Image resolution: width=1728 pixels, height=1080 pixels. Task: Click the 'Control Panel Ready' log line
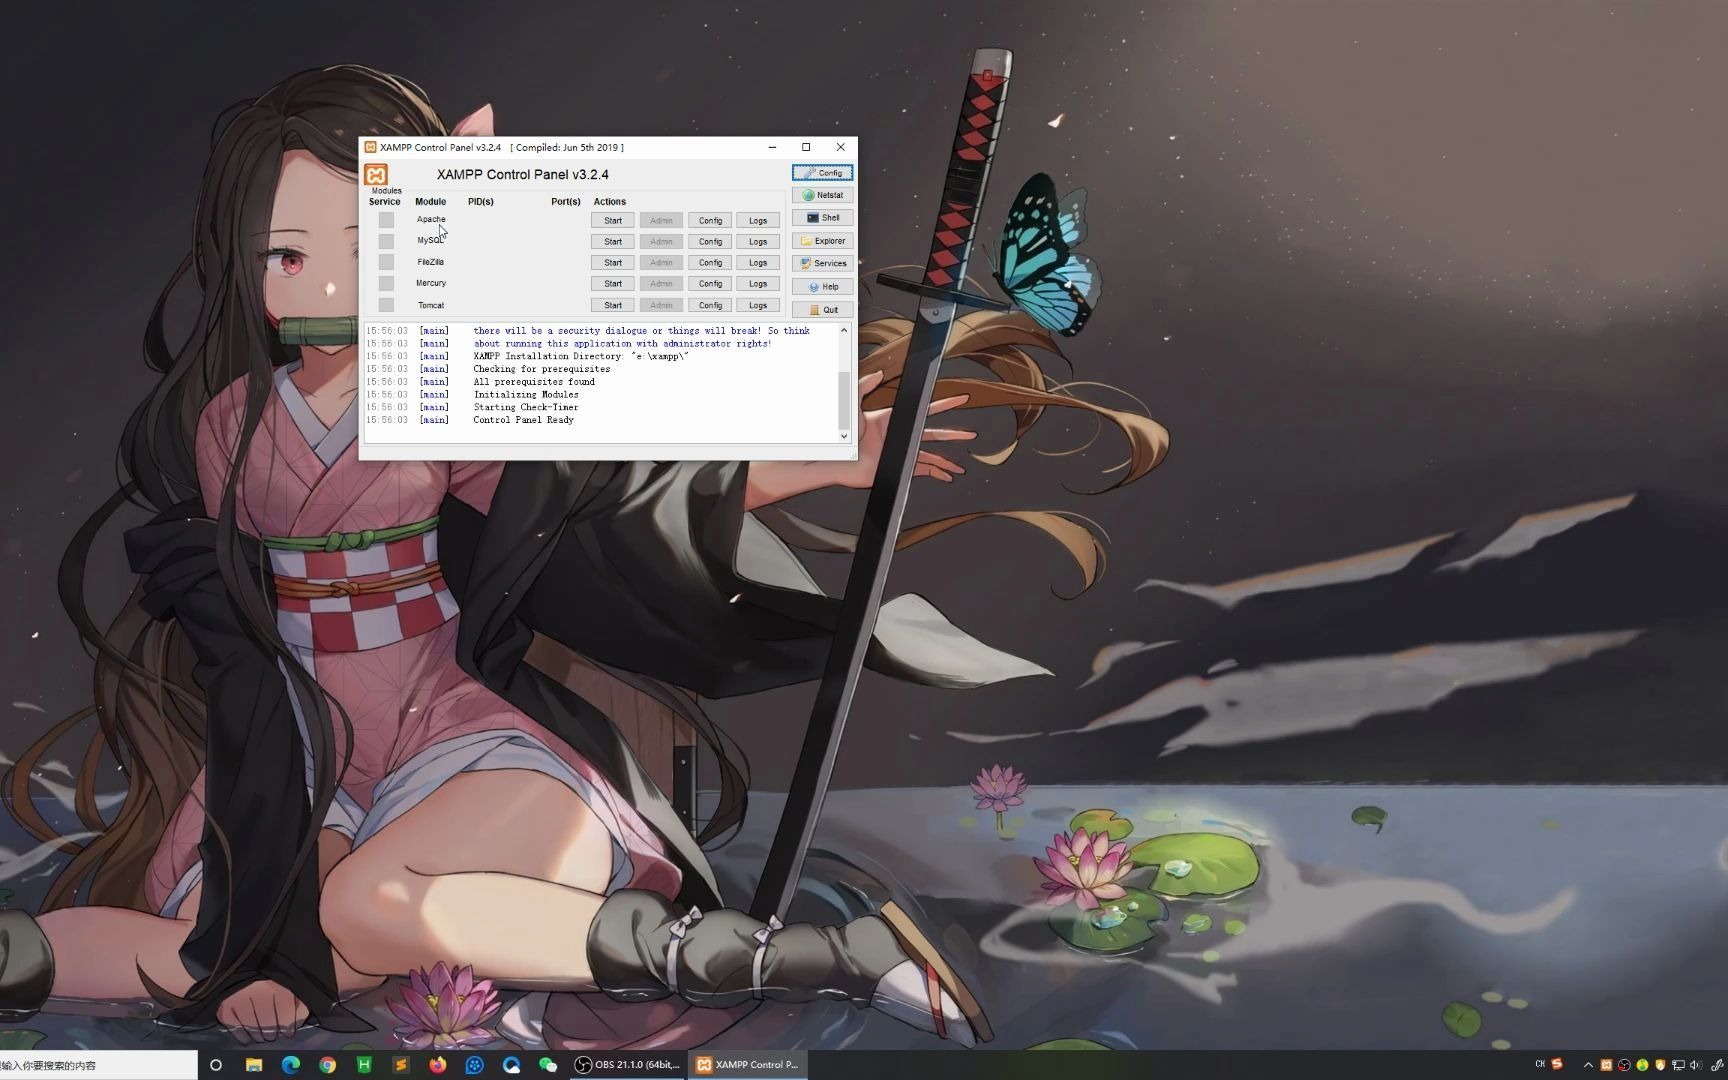pos(523,420)
